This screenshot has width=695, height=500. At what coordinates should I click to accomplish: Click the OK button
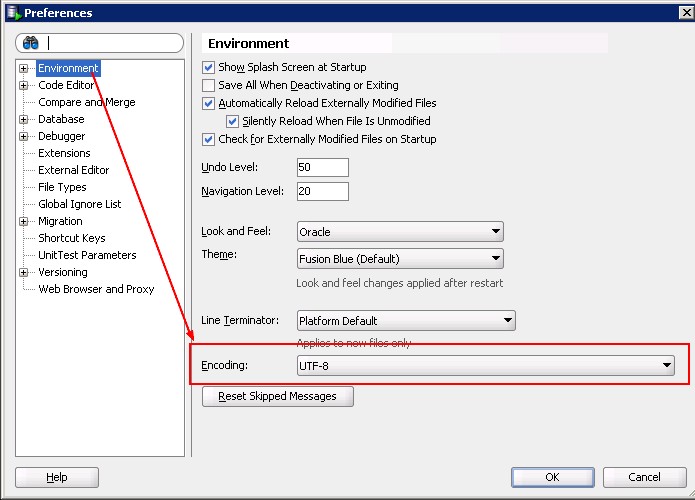pos(552,477)
